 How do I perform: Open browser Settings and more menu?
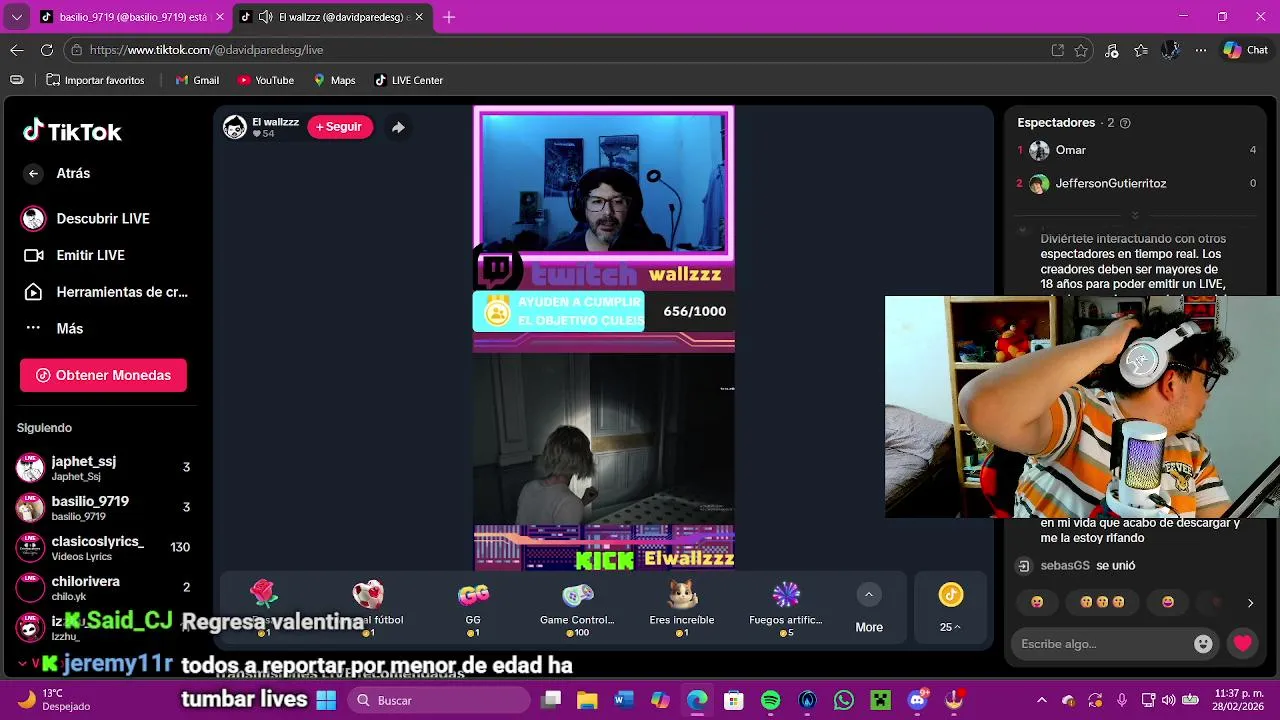coord(1201,50)
